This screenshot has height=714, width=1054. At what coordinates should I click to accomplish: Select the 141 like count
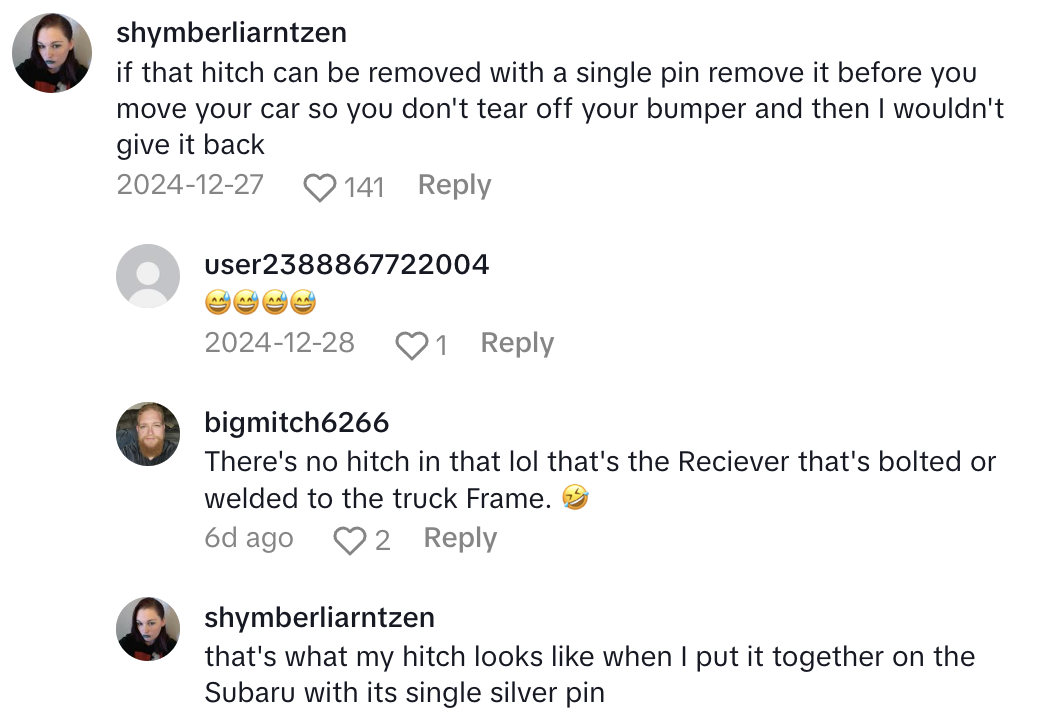click(361, 187)
